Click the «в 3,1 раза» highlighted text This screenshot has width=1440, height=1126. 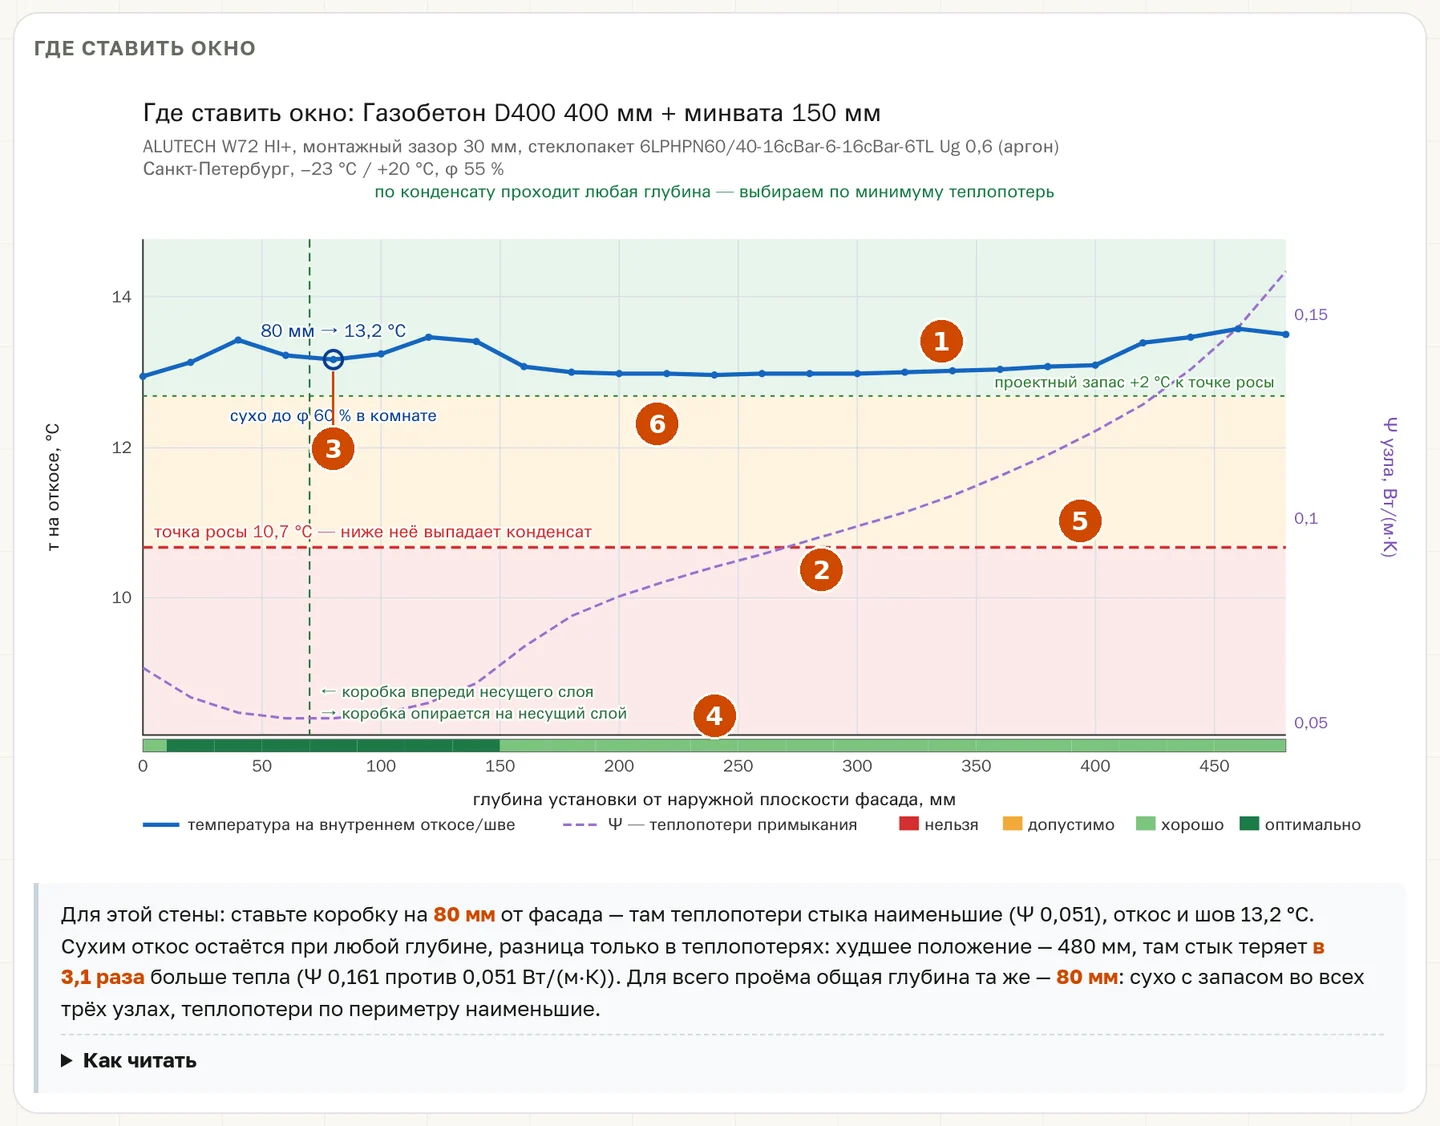103,977
